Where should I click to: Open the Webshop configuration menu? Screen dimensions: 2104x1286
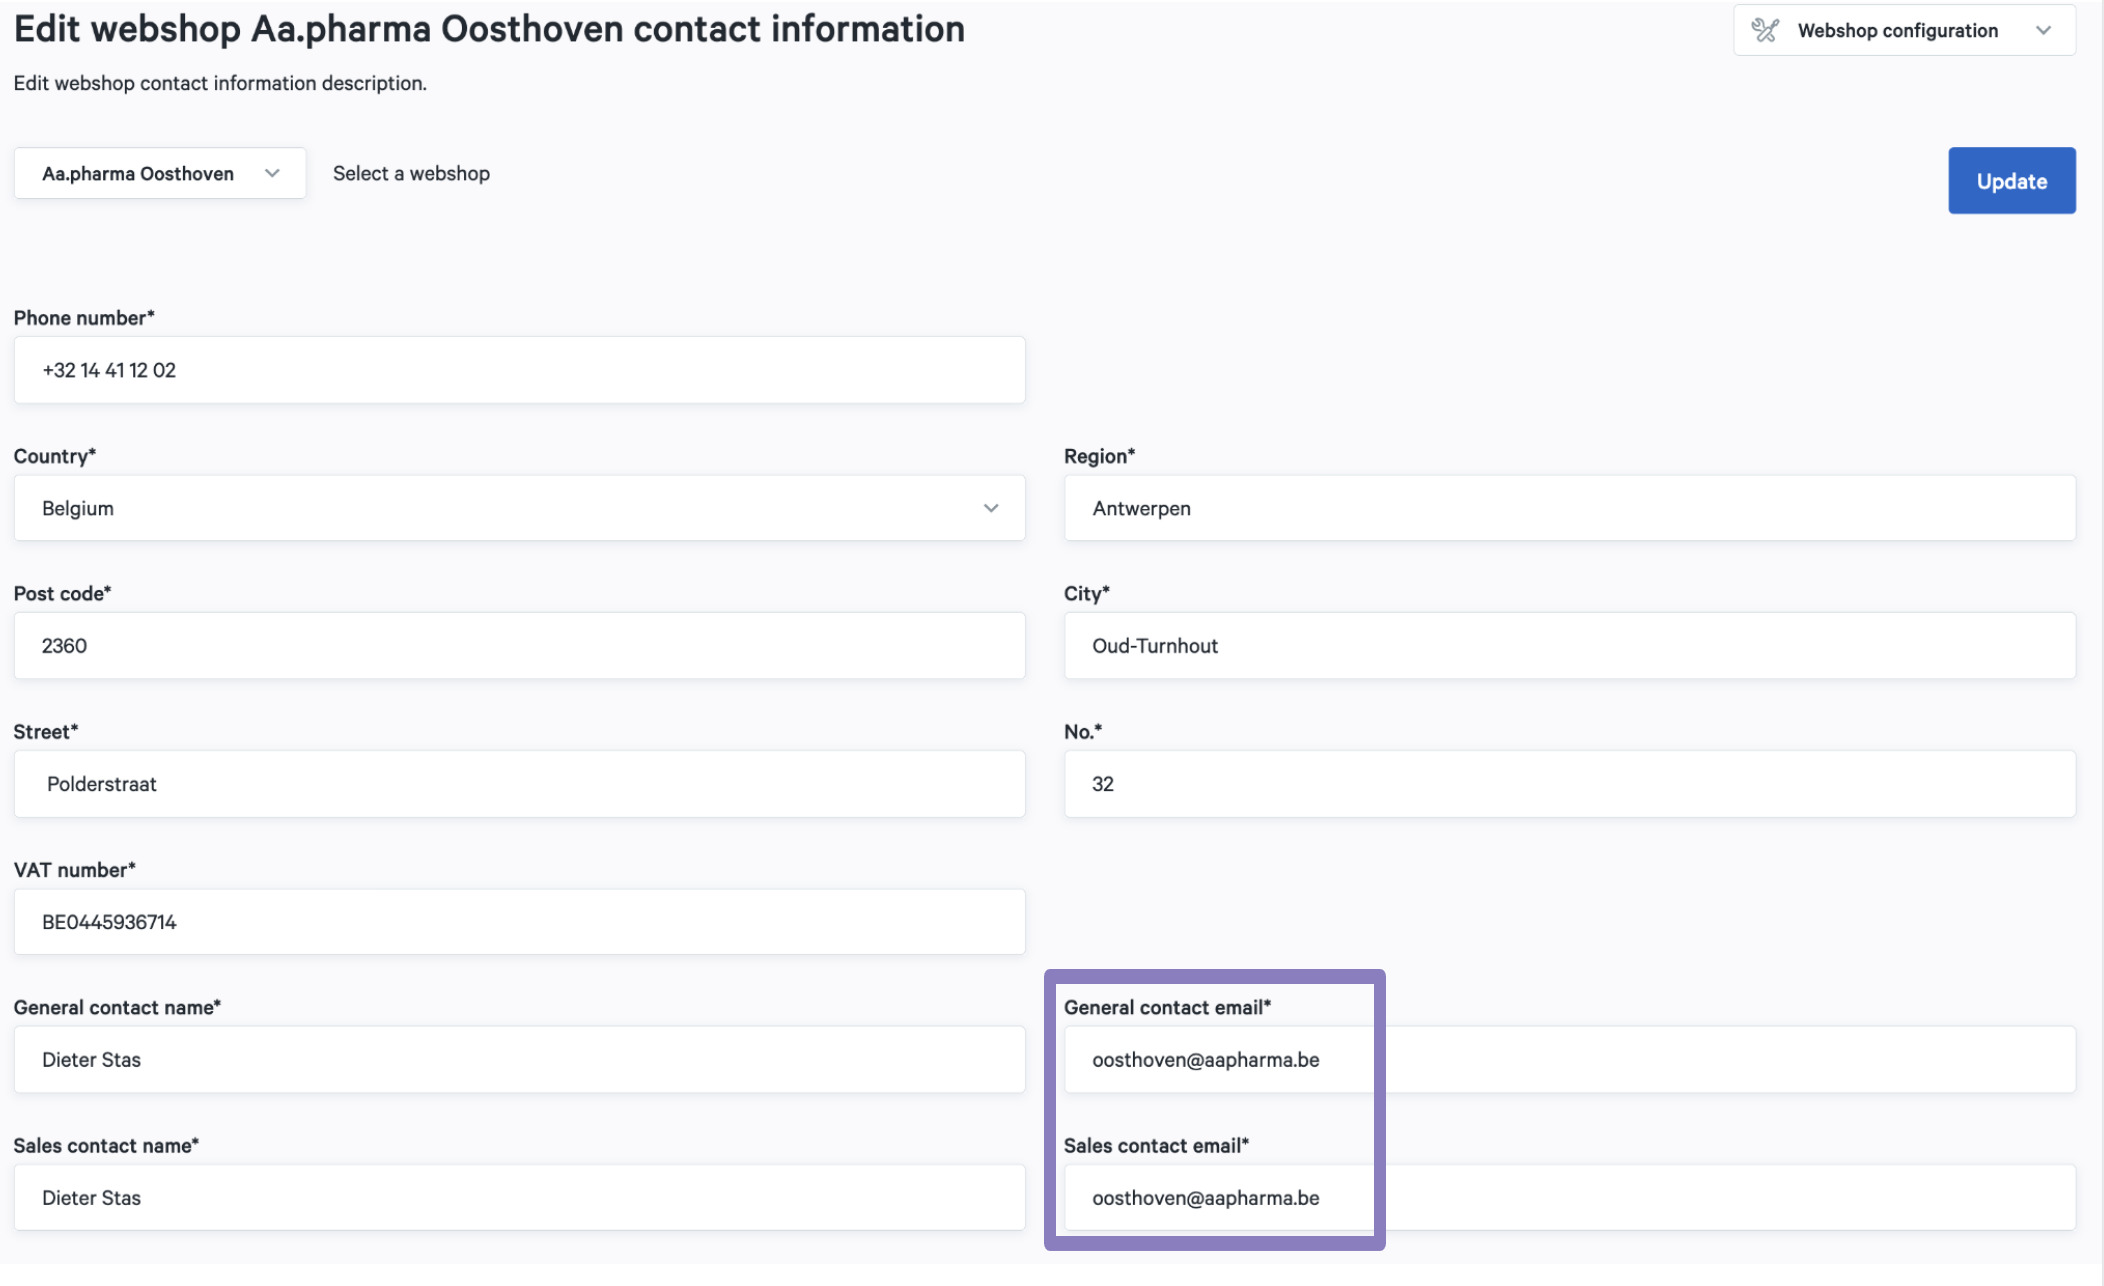1904,30
